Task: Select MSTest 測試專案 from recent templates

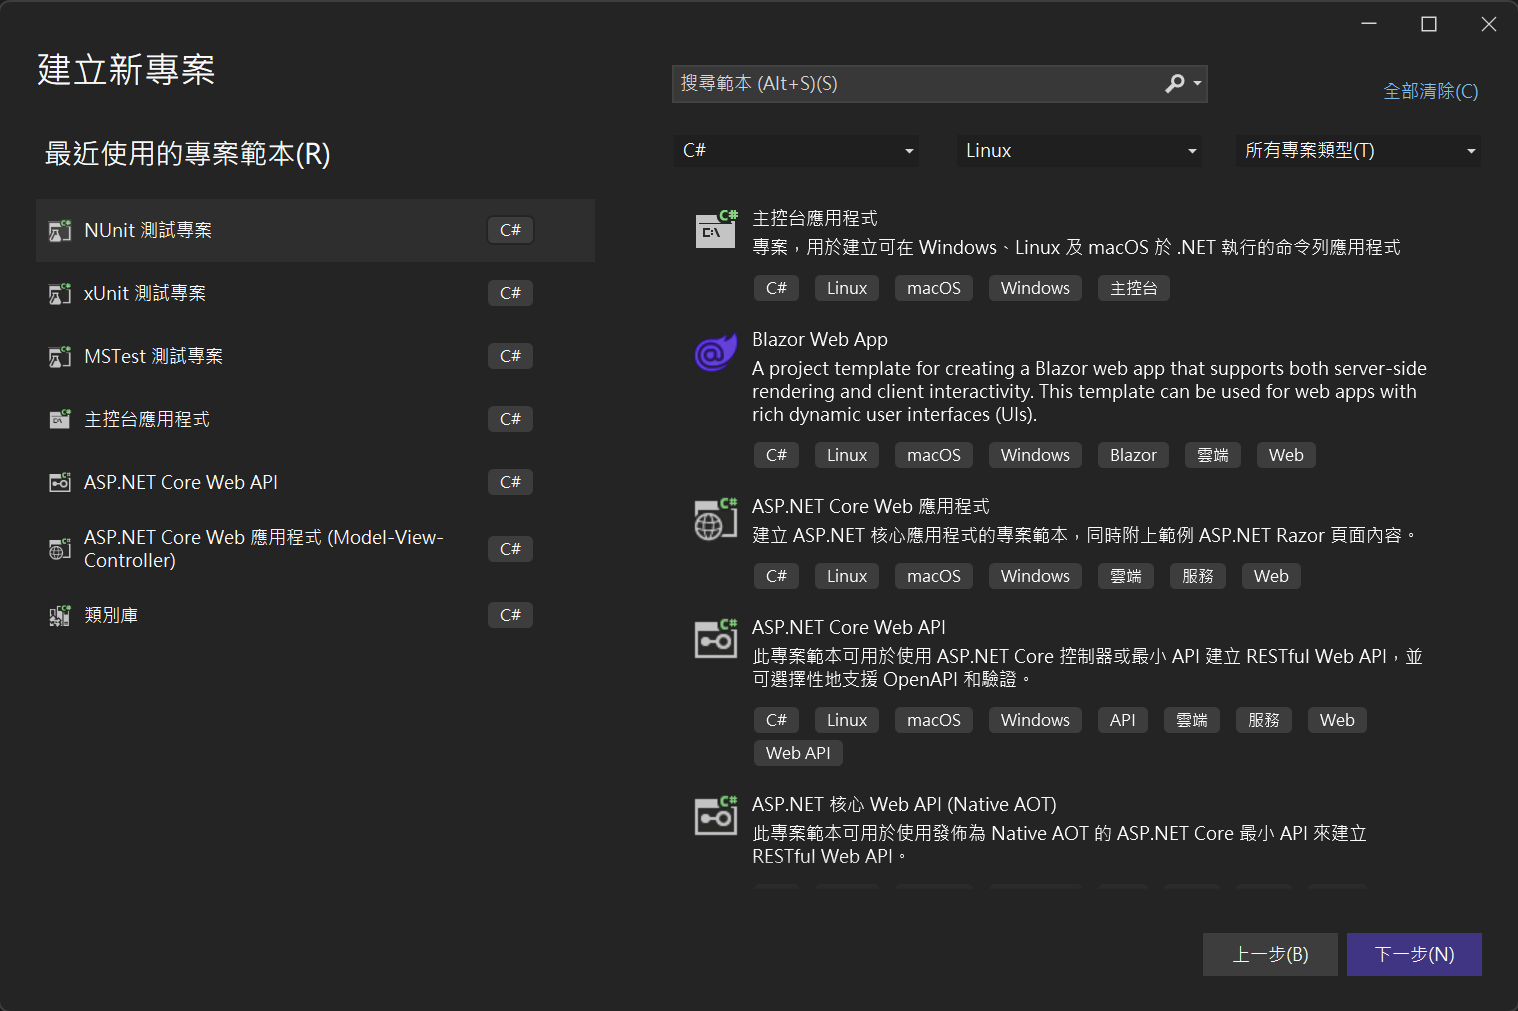Action: (x=315, y=357)
